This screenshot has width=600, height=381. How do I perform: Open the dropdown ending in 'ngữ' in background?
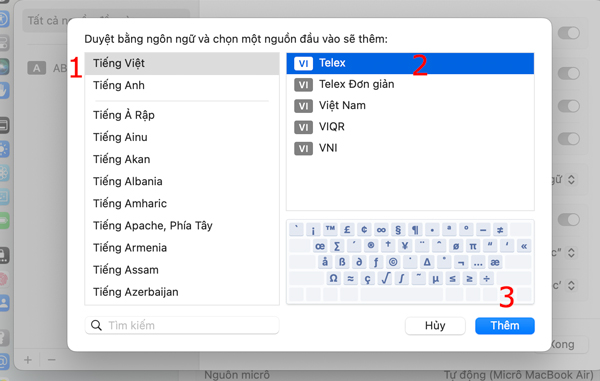571,179
